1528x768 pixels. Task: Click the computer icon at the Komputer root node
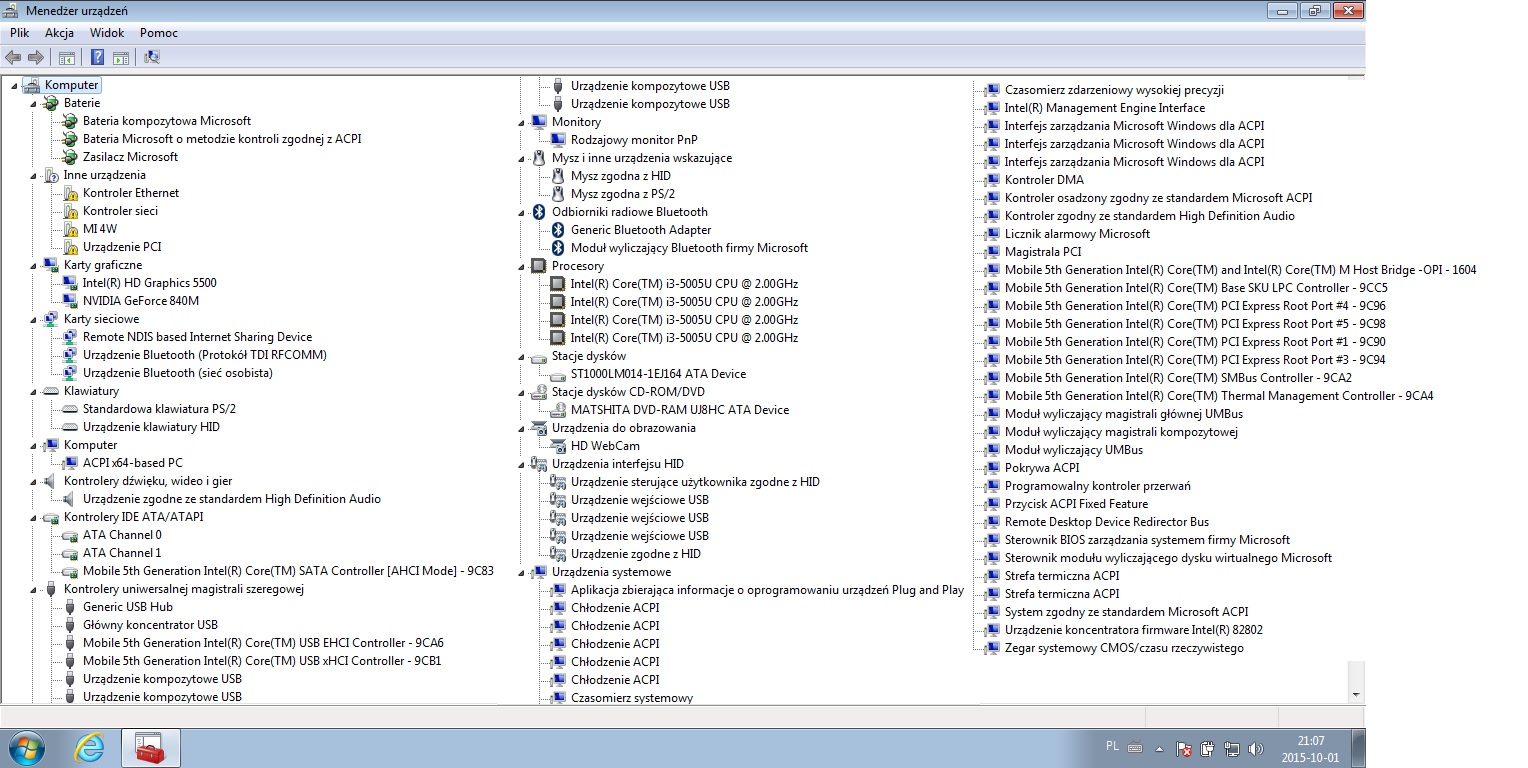click(x=31, y=85)
